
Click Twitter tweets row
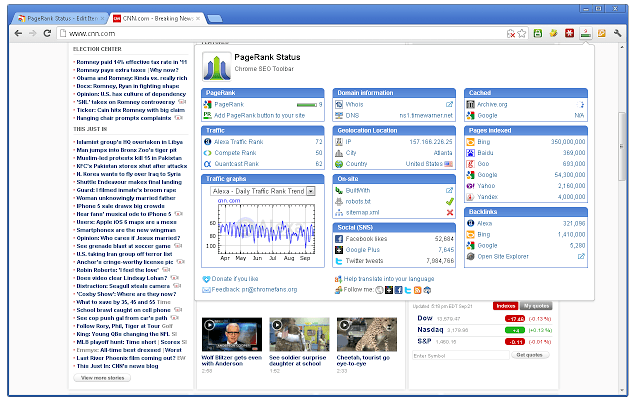click(394, 261)
